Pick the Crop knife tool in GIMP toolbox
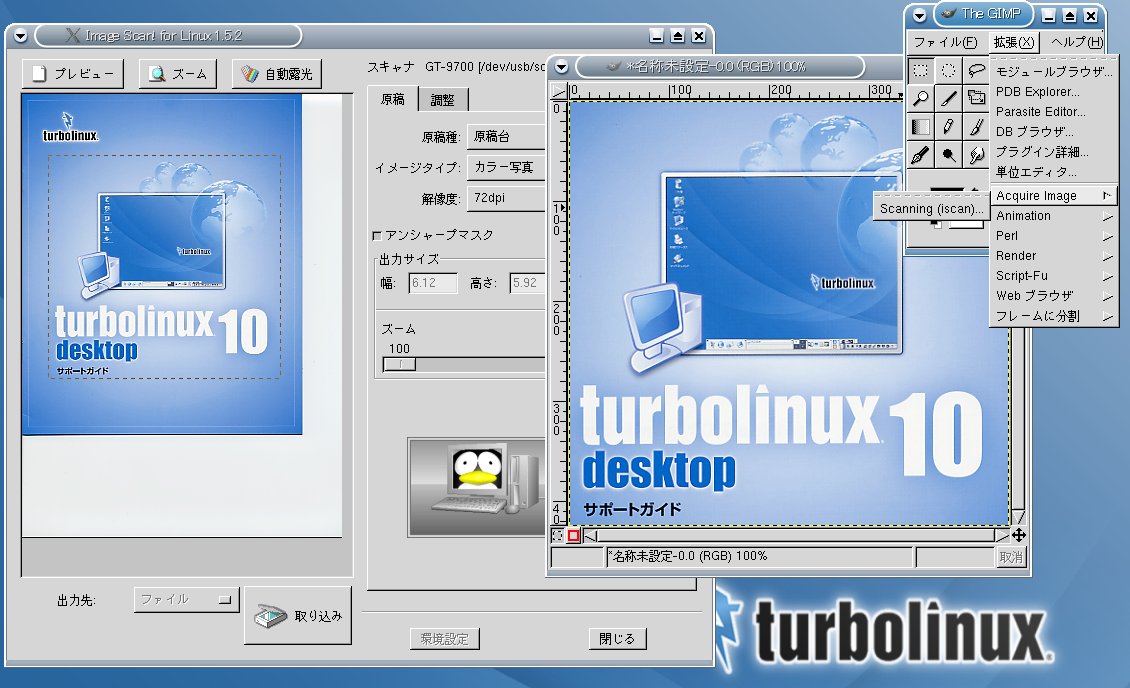 [x=948, y=99]
